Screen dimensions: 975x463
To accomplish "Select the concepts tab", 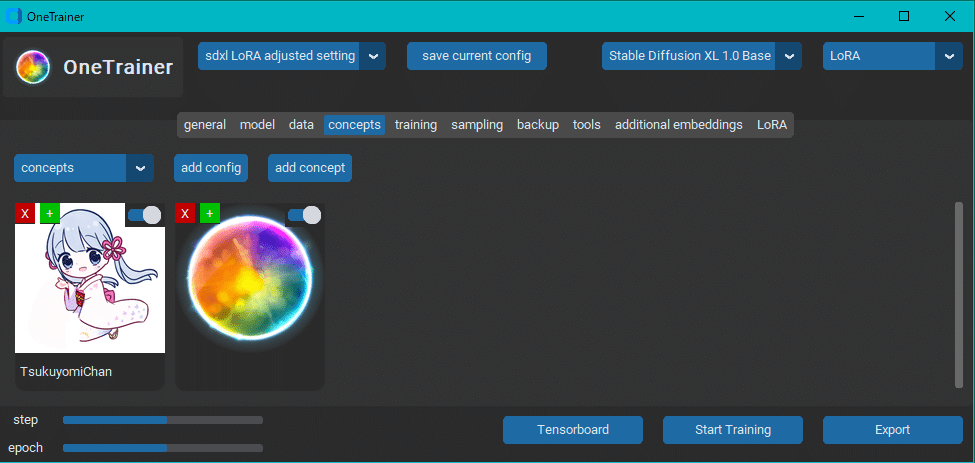I will click(x=354, y=125).
